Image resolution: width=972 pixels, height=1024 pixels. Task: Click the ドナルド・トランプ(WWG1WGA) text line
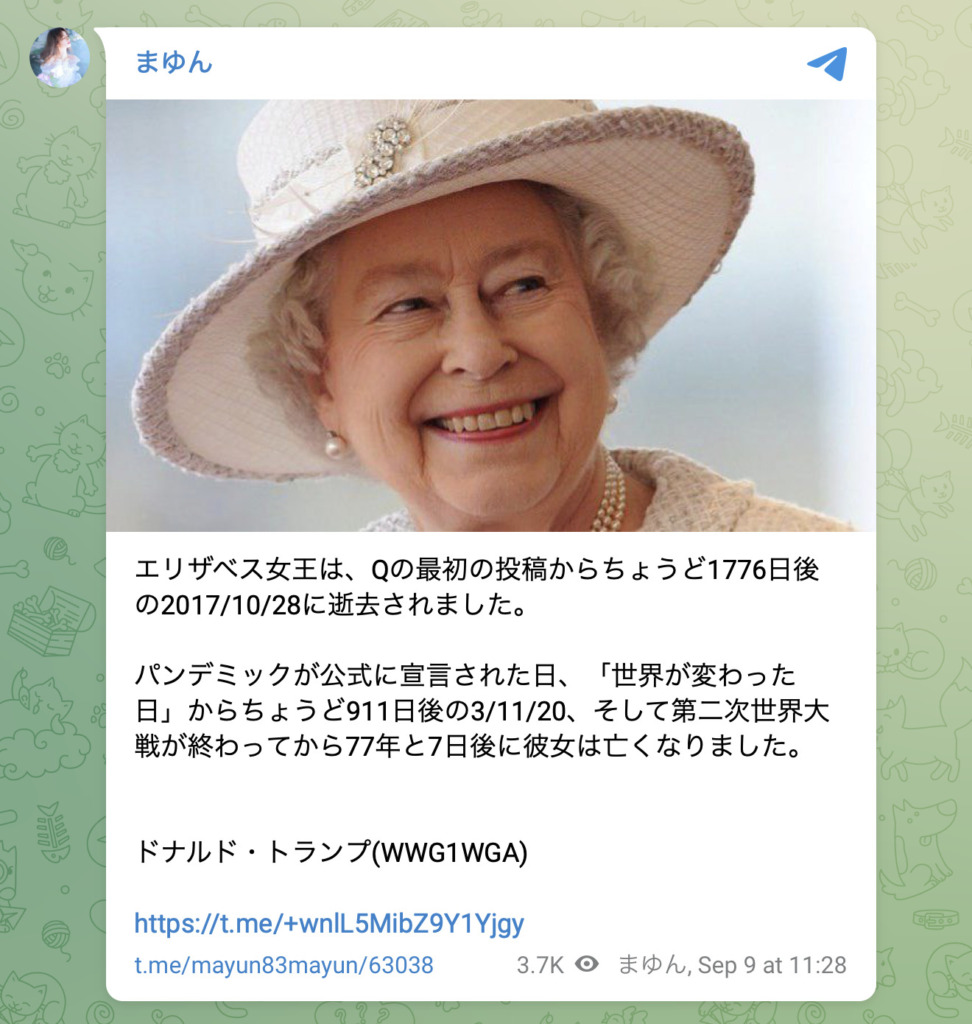[x=331, y=852]
